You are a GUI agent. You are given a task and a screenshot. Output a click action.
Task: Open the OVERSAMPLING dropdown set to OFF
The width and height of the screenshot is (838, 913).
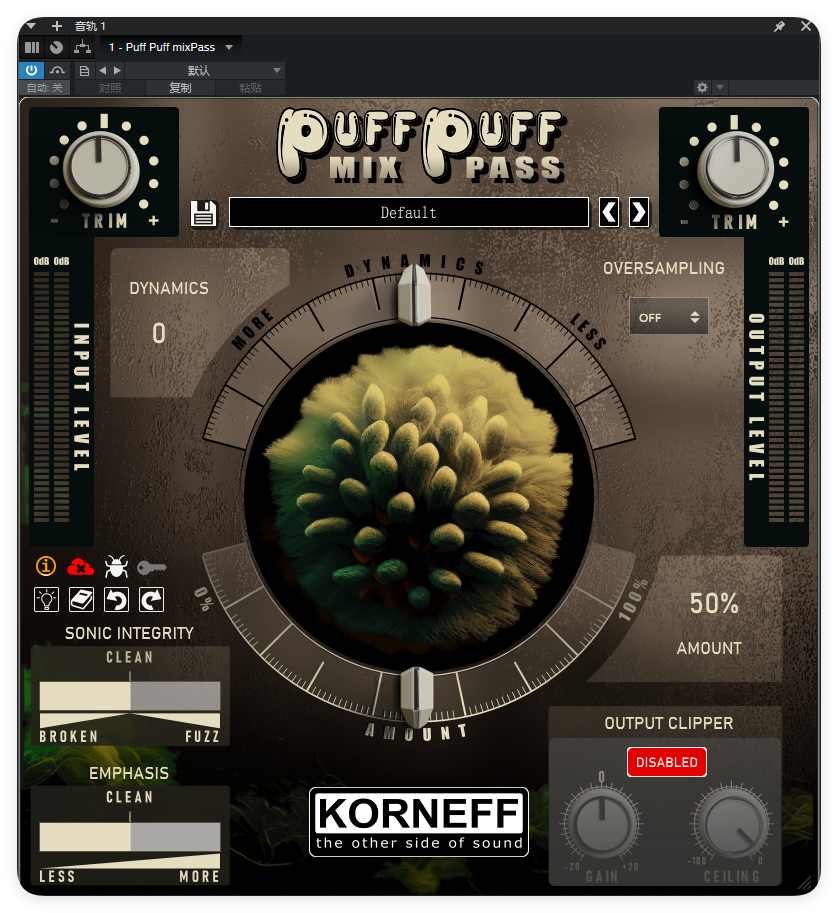point(669,317)
